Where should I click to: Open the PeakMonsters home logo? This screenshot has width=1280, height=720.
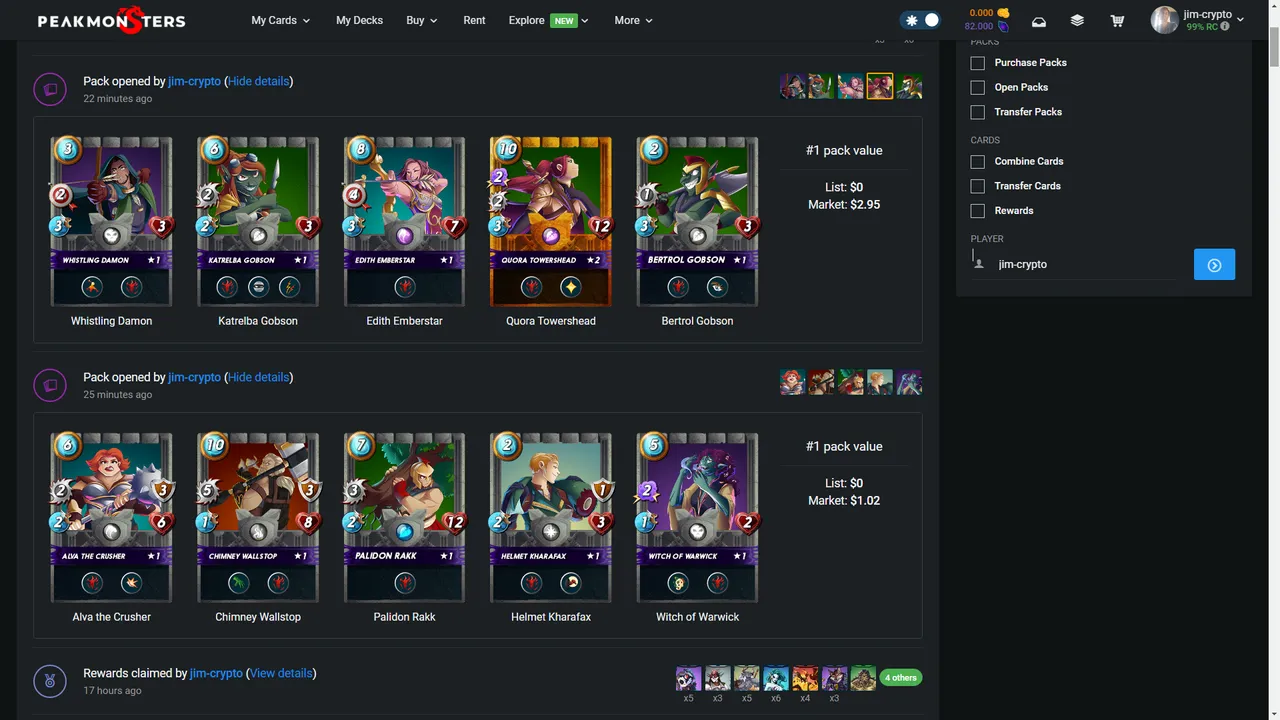tap(111, 20)
